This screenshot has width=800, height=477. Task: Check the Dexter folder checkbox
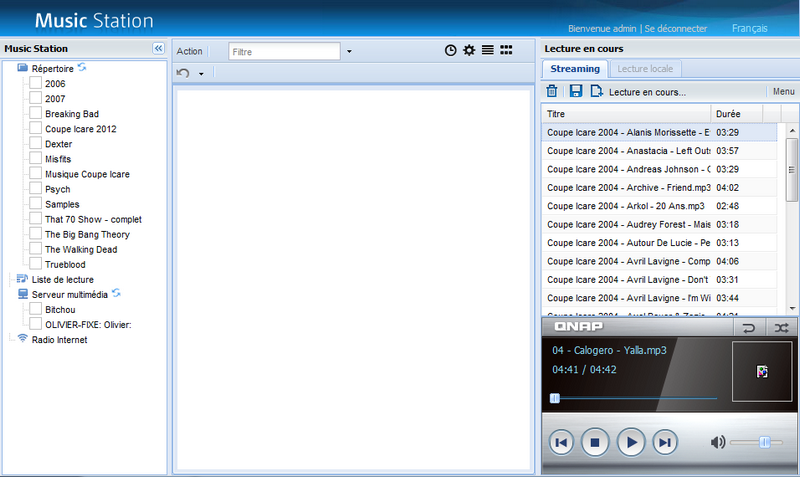(35, 143)
